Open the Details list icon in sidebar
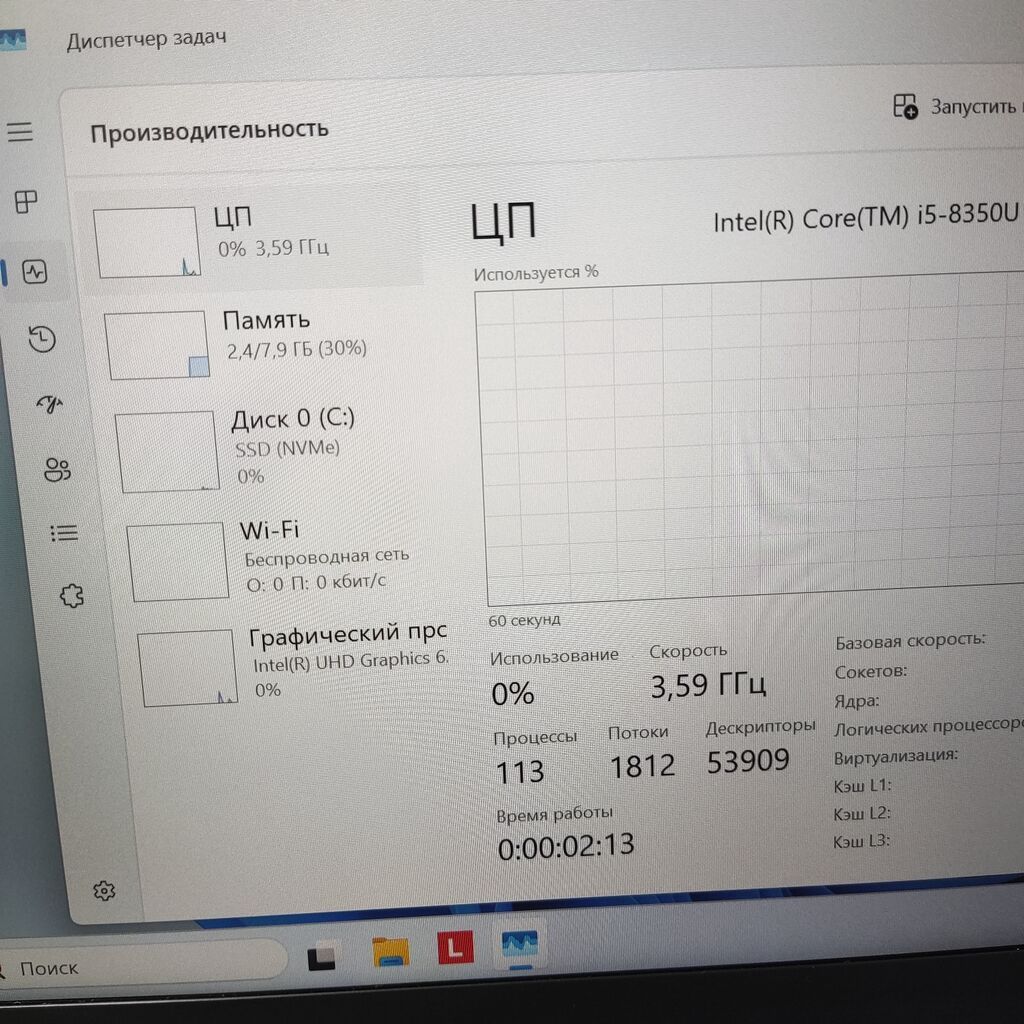The height and width of the screenshot is (1024, 1024). [64, 533]
